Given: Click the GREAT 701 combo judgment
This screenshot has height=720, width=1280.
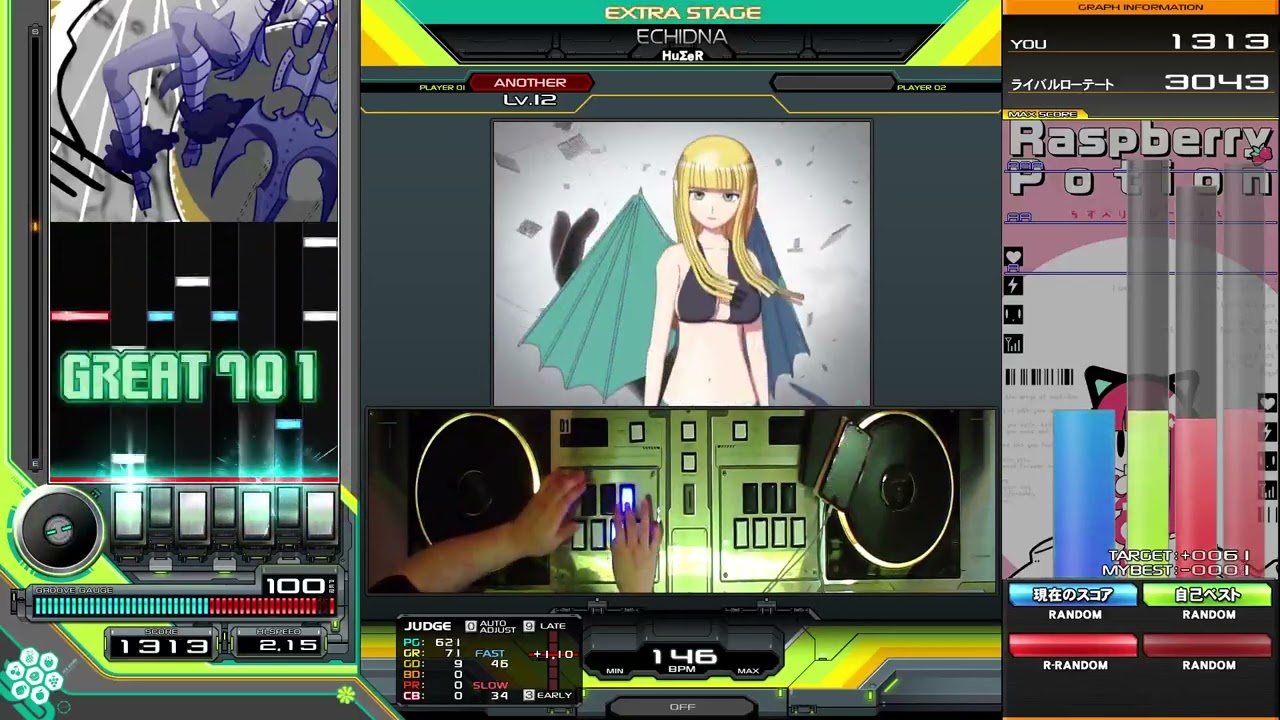Looking at the screenshot, I should point(189,378).
